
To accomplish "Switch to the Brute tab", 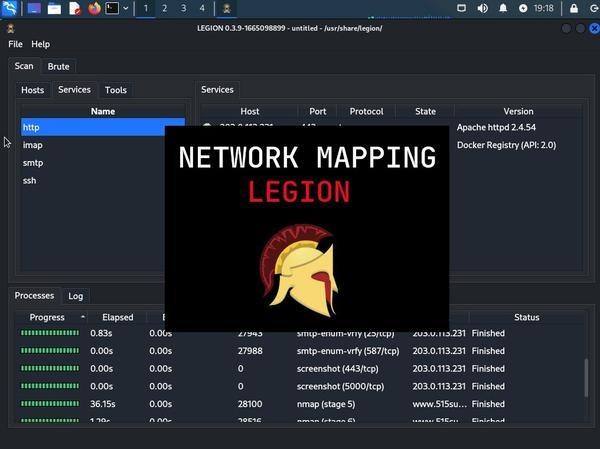I will (58, 66).
